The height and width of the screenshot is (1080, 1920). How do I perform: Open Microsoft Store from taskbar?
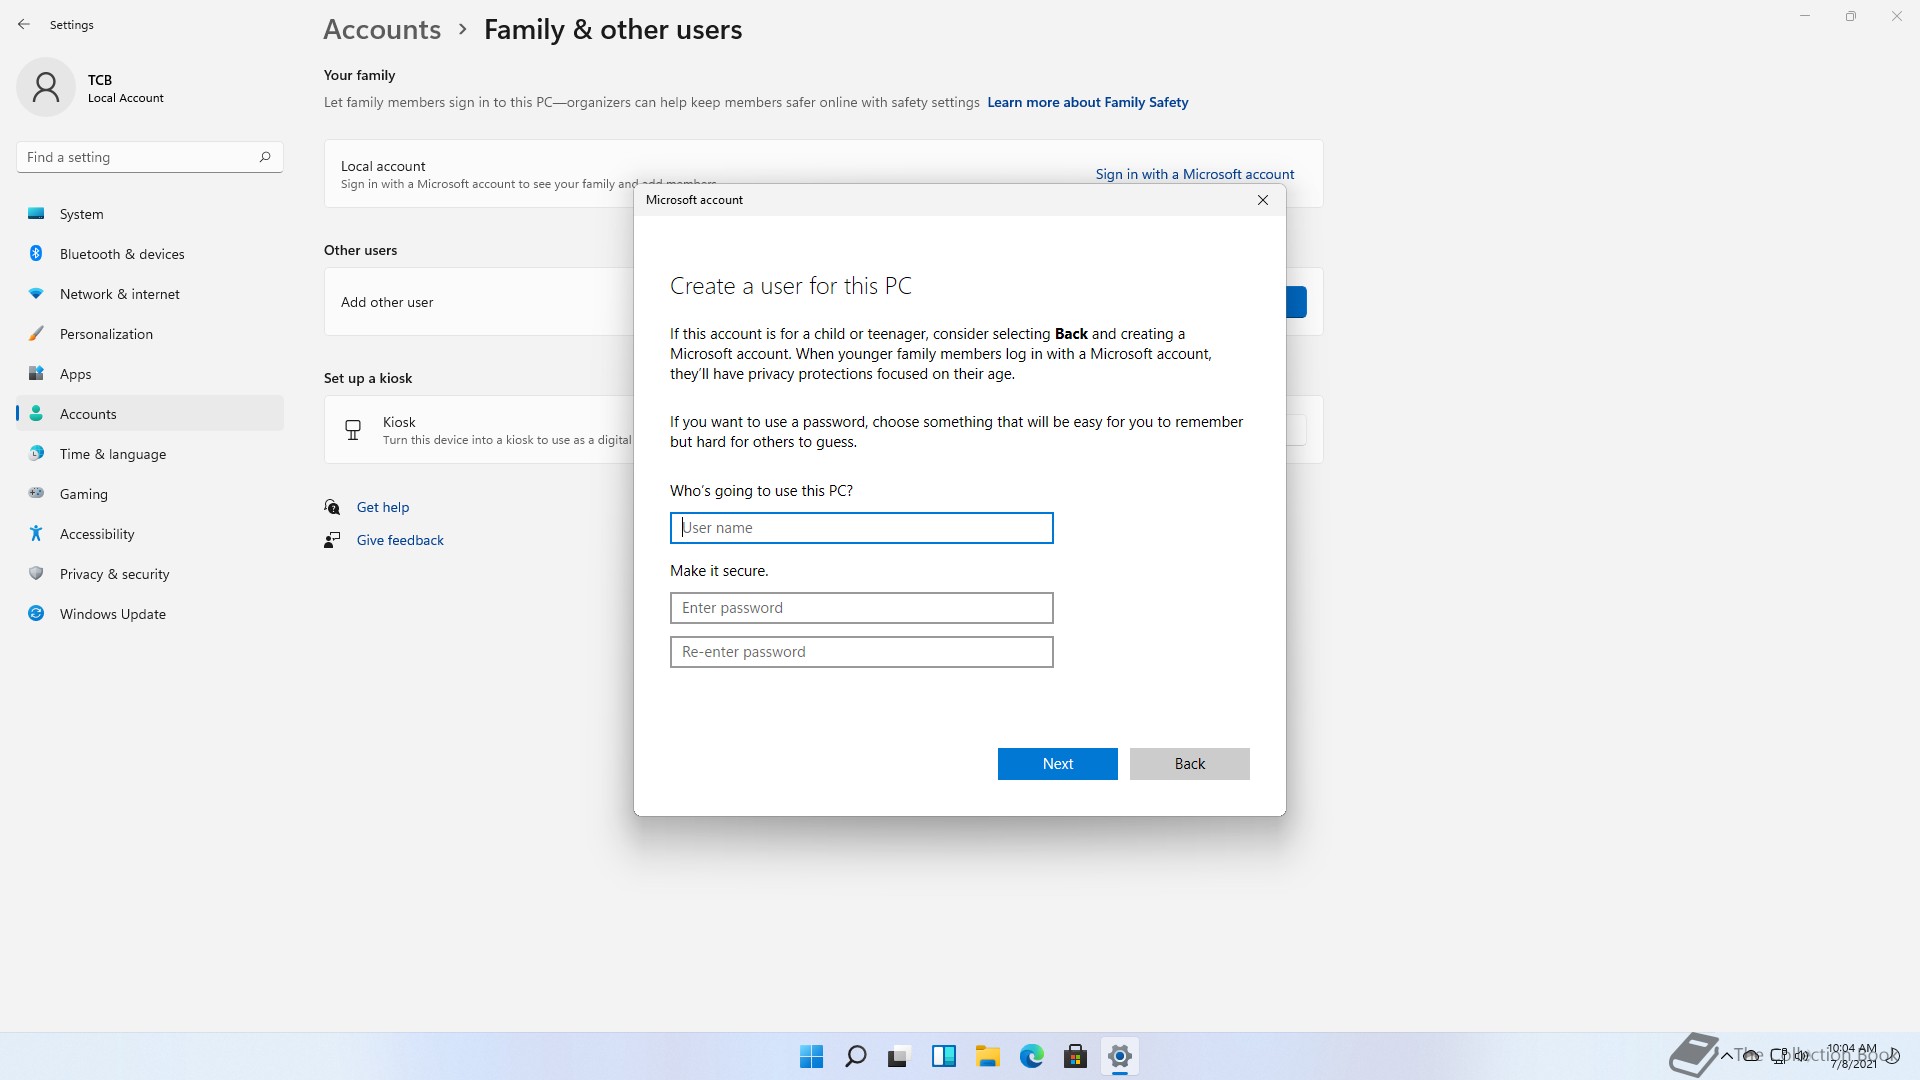[1075, 1056]
